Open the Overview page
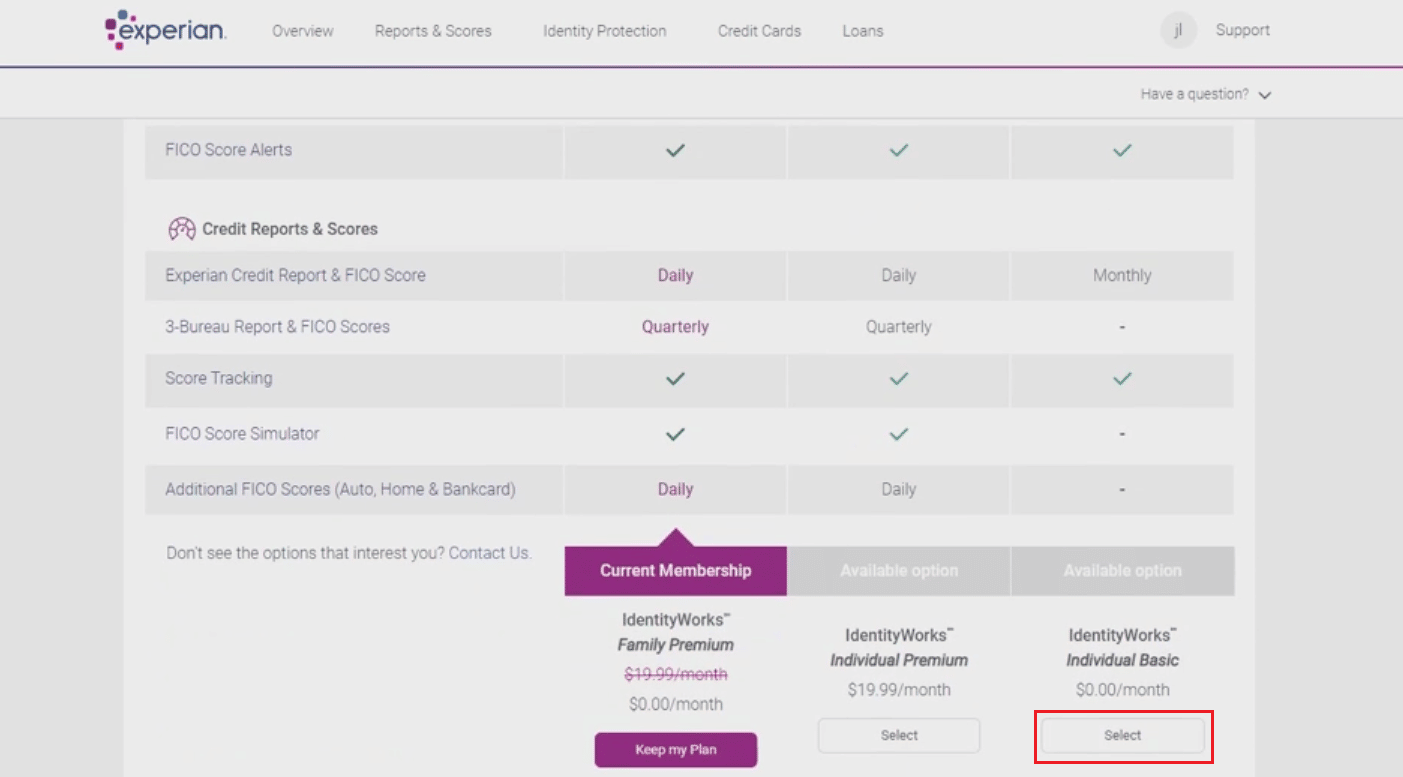The image size is (1403, 777). tap(303, 31)
